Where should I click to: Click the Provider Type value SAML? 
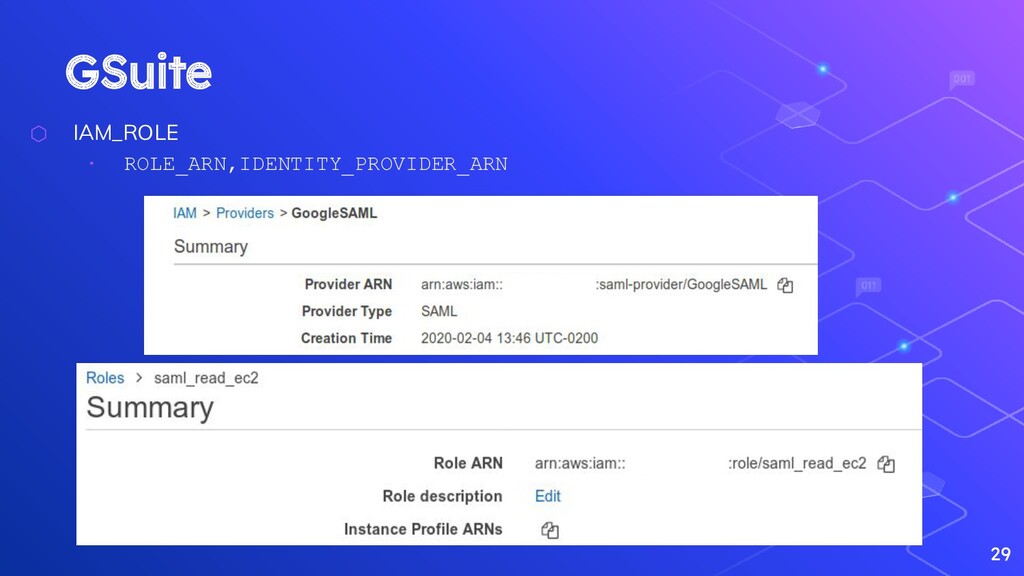(439, 312)
